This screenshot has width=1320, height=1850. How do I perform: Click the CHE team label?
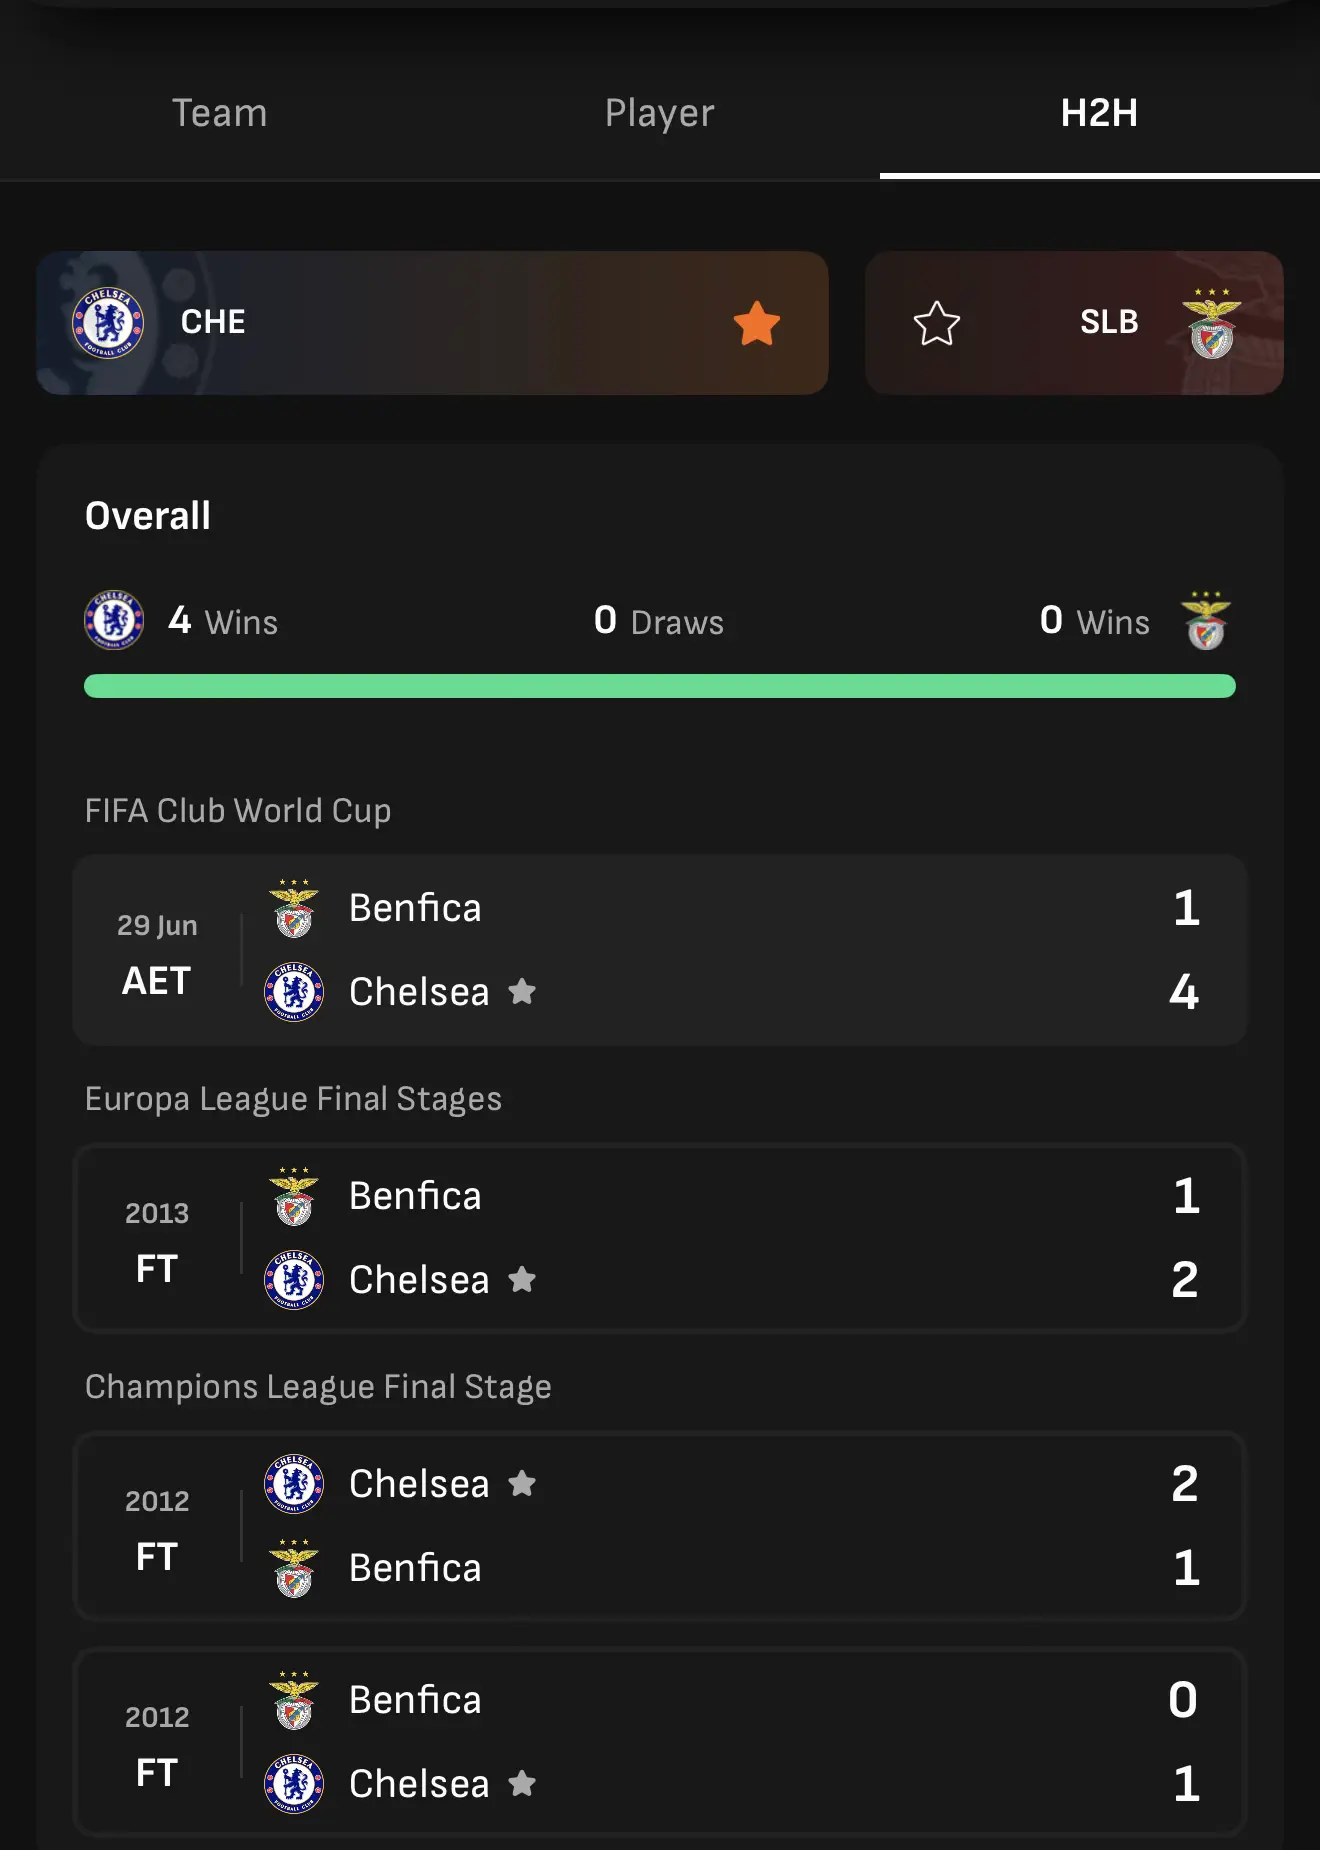point(213,322)
